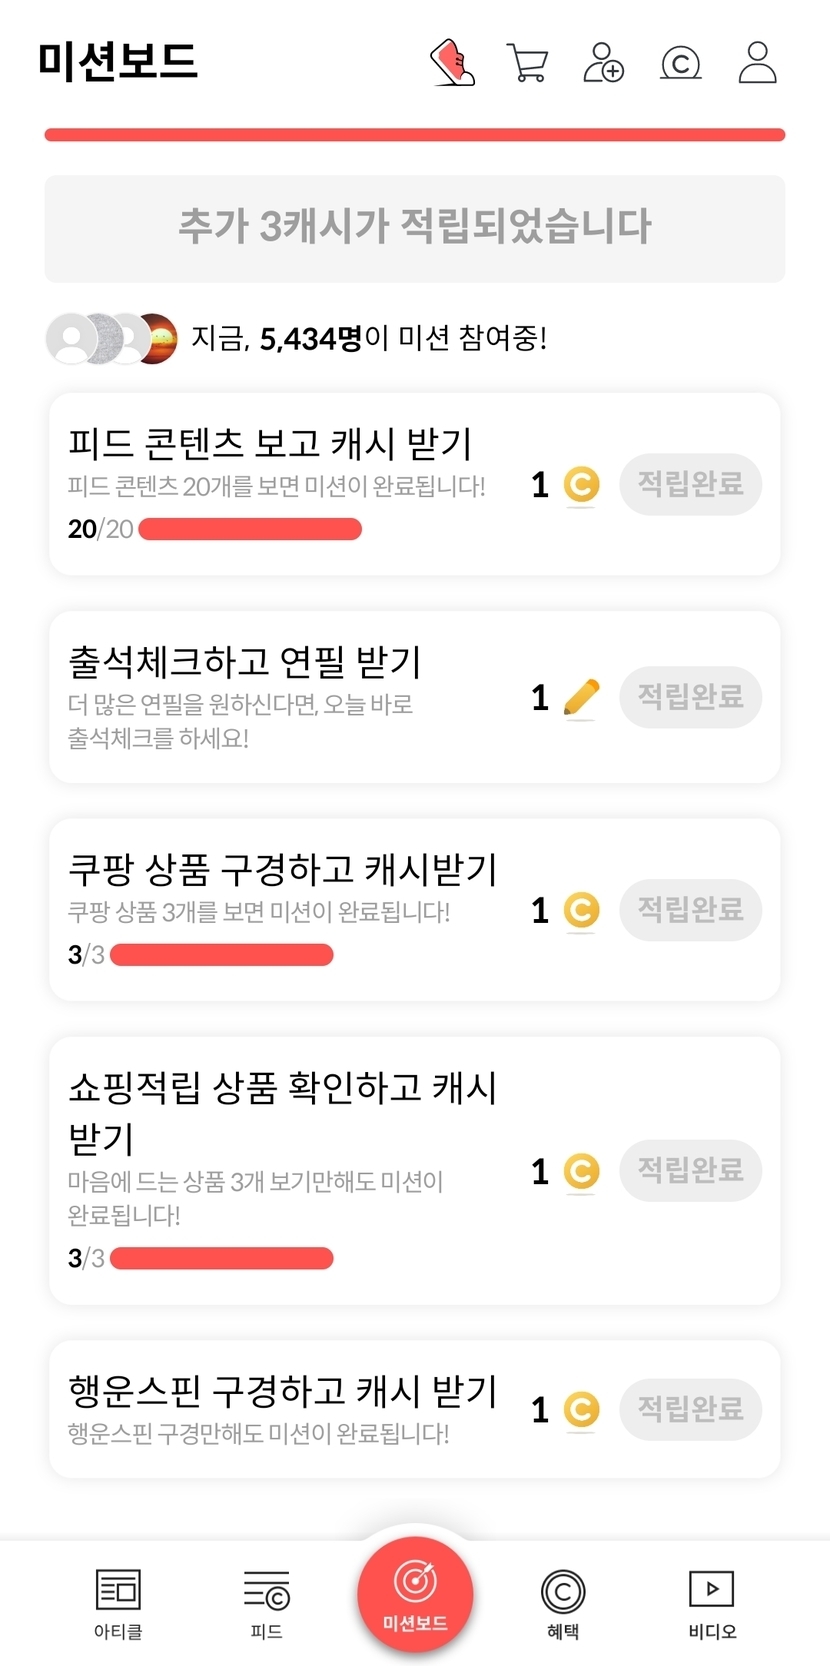Tap the 추가 3캐시가 적립되었습니다 banner
Viewport: 830px width, 1666px height.
[415, 228]
